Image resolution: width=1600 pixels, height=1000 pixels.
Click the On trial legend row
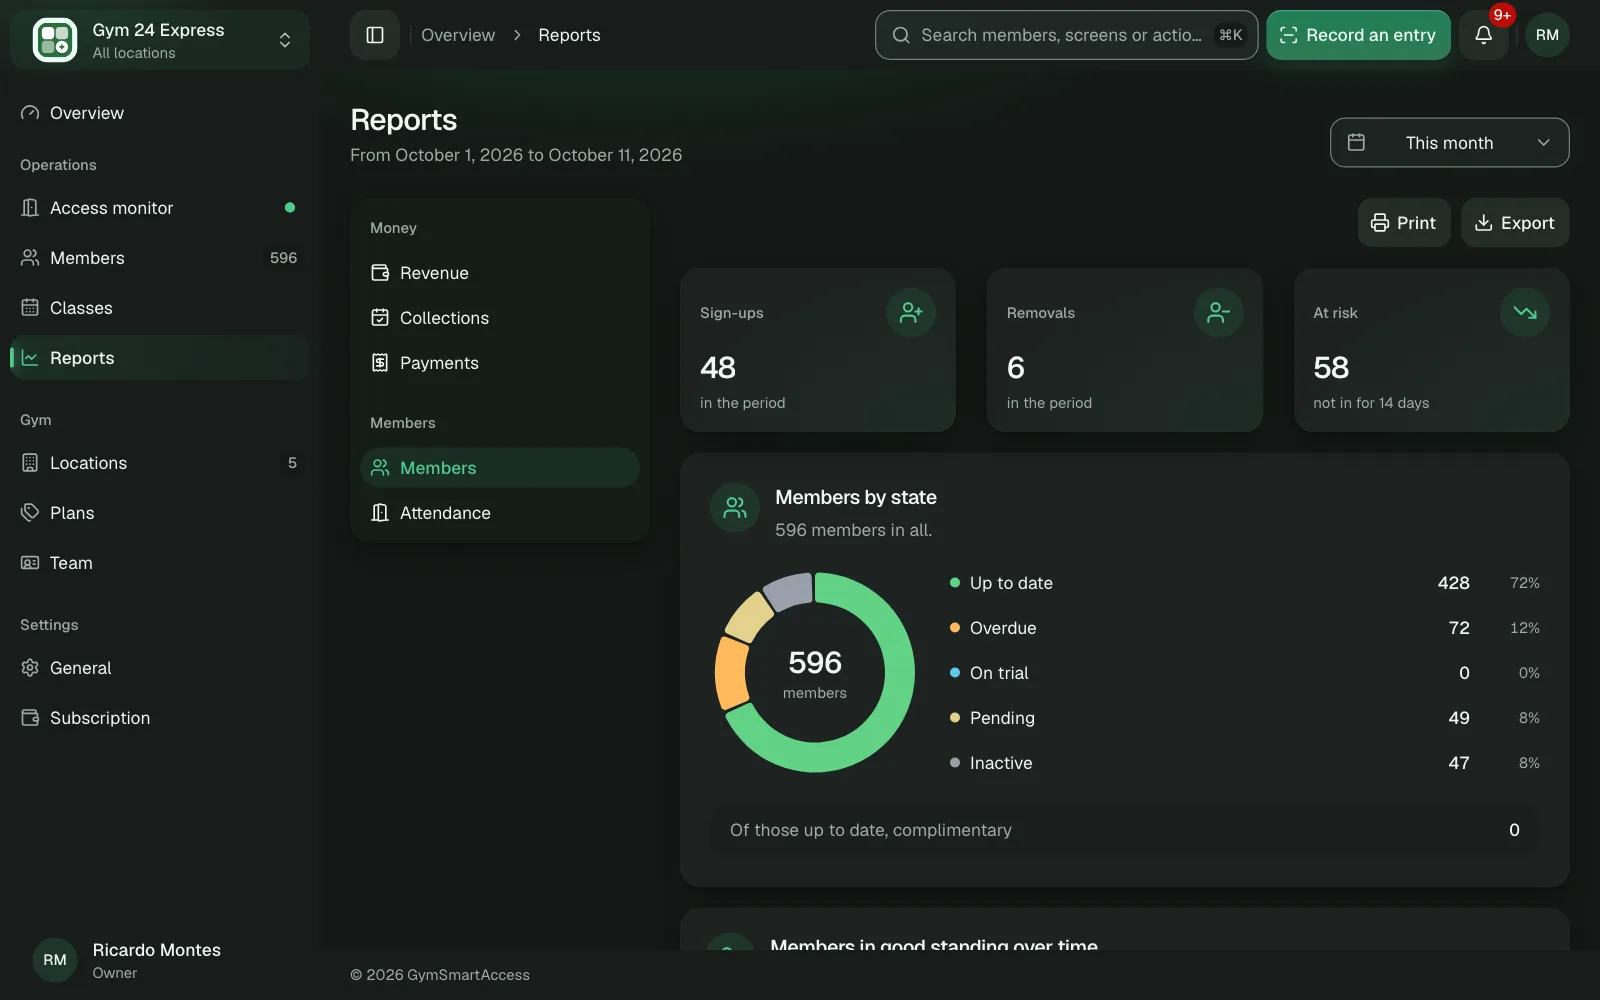pos(1244,673)
